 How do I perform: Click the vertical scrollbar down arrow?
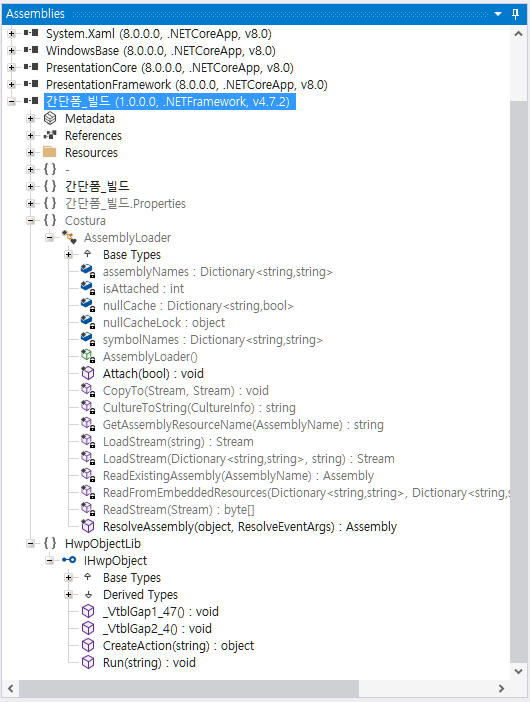click(x=518, y=671)
